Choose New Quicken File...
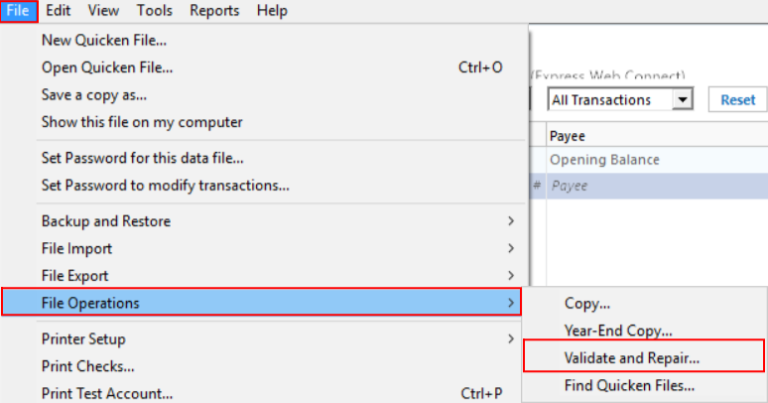The image size is (768, 403). 264,40
